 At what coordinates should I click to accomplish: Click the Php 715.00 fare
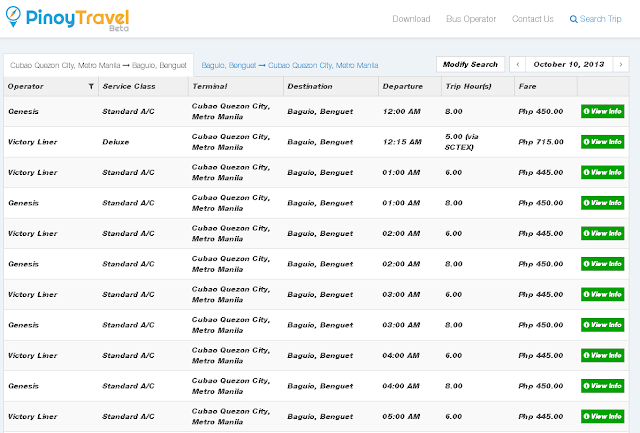[541, 142]
